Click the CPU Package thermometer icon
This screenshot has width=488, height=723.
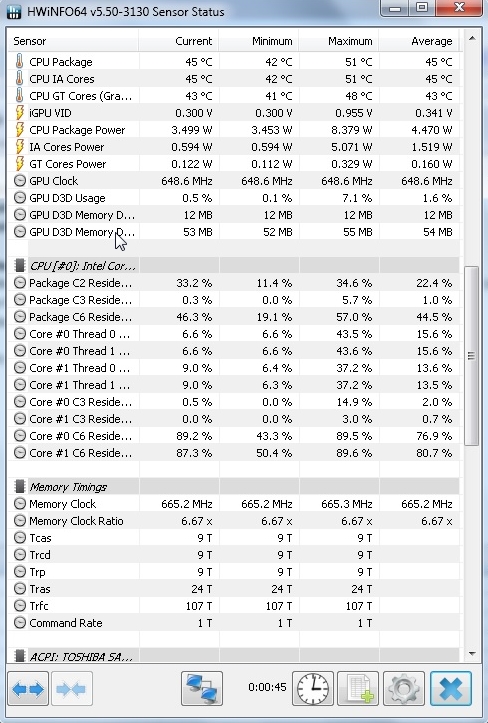coord(19,62)
